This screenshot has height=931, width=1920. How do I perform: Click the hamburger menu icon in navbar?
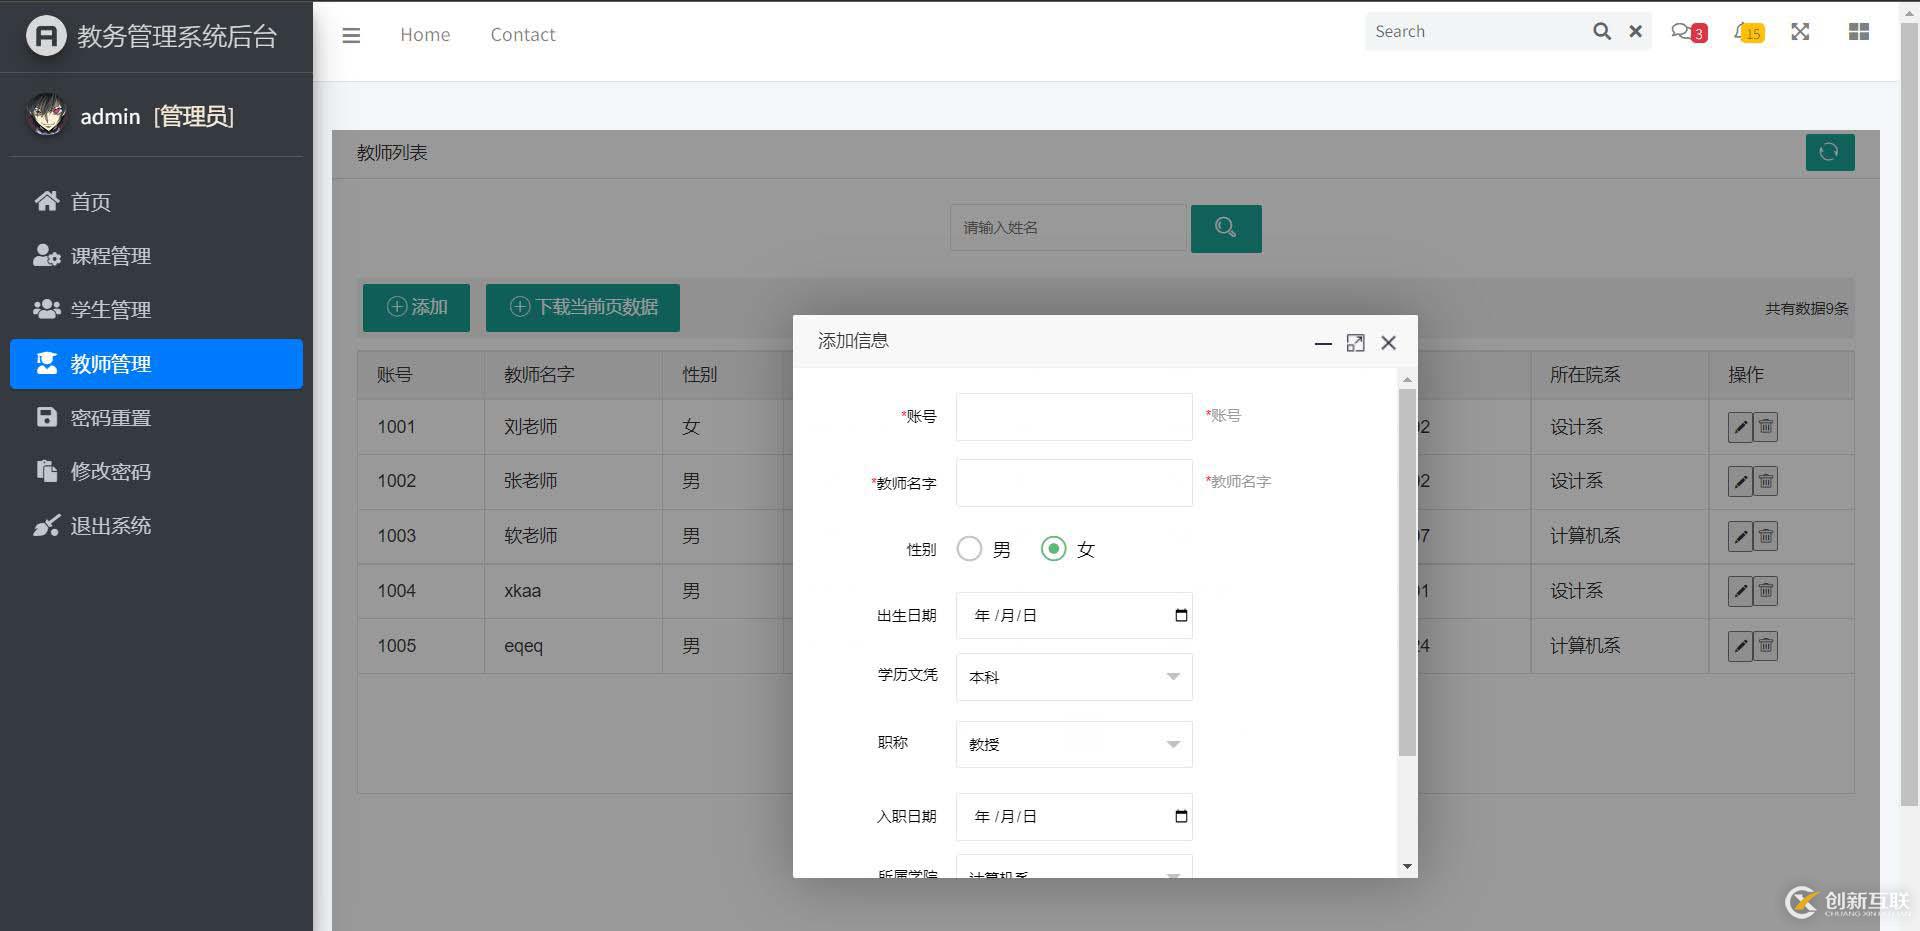(x=351, y=35)
